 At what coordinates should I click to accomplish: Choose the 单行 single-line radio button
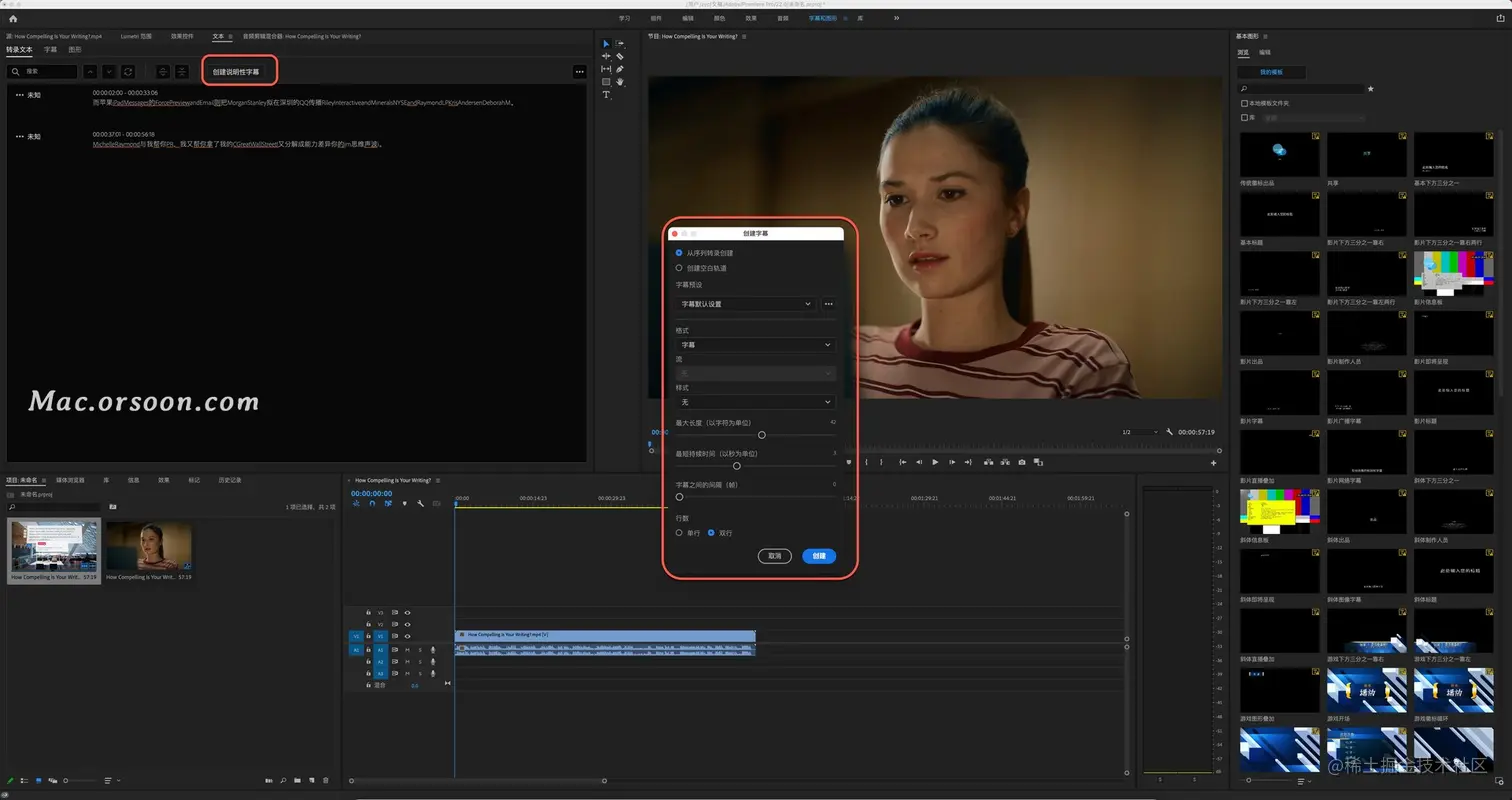click(x=679, y=533)
